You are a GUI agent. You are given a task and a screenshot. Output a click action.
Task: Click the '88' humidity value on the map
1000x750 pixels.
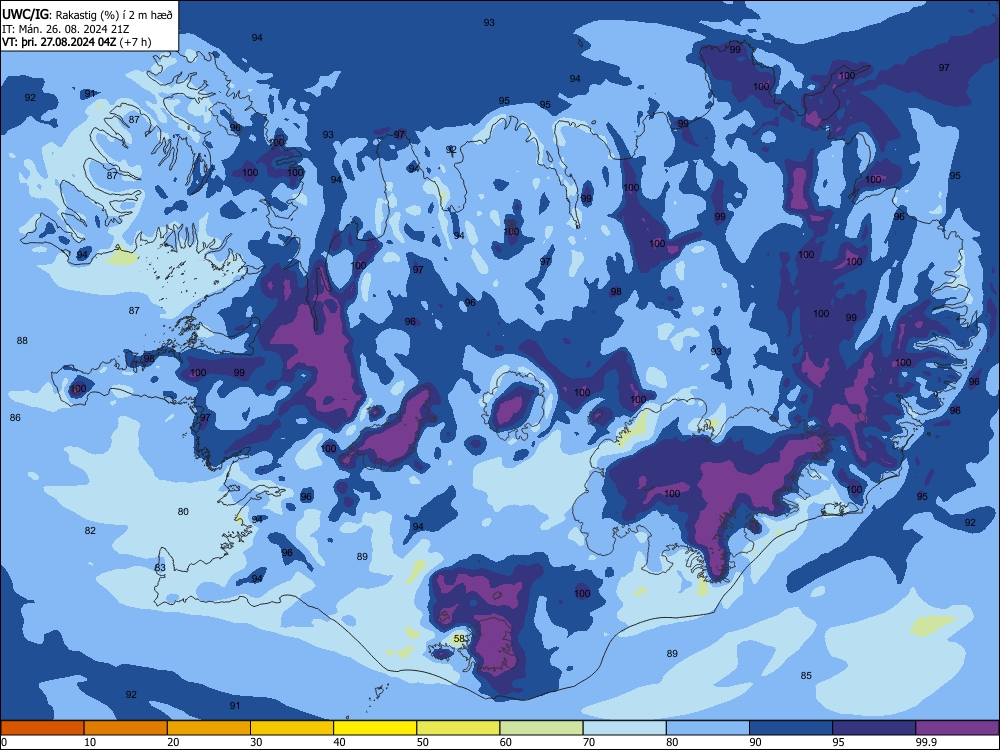(x=22, y=341)
